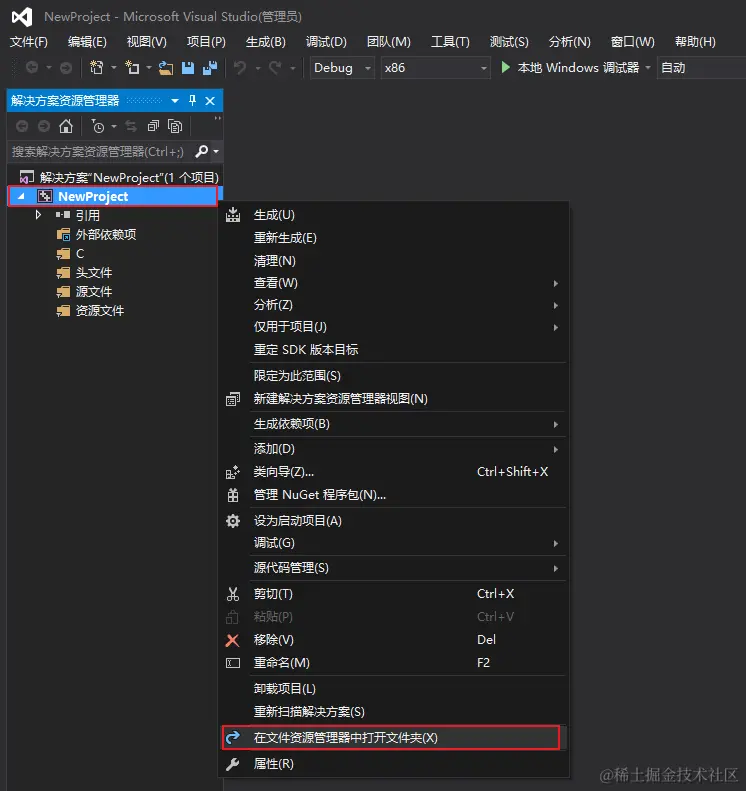
Task: Click the New Project toolbar icon
Action: point(96,67)
